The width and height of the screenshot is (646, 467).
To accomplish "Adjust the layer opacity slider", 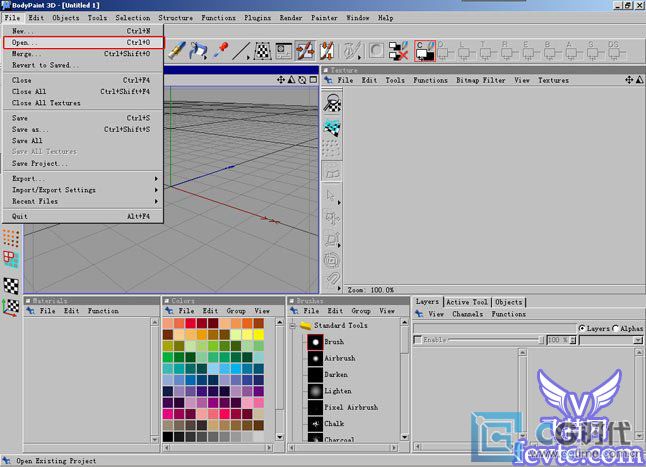I will [x=497, y=340].
